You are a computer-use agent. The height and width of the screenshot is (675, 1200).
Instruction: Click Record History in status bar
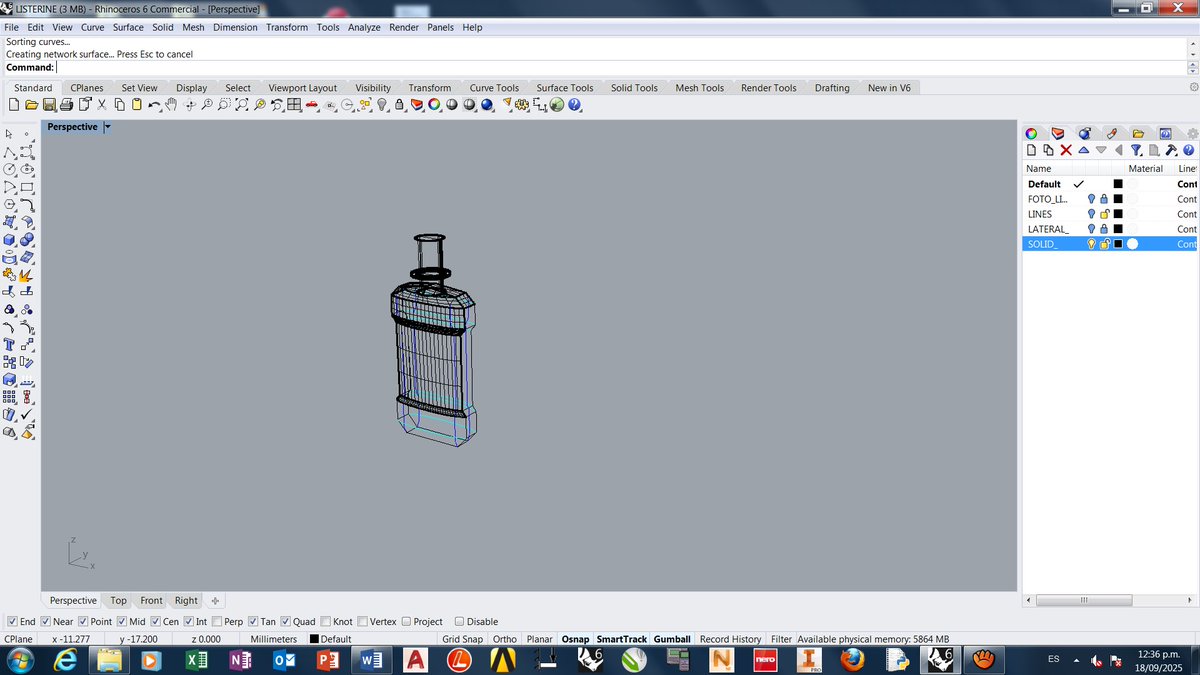tap(730, 639)
